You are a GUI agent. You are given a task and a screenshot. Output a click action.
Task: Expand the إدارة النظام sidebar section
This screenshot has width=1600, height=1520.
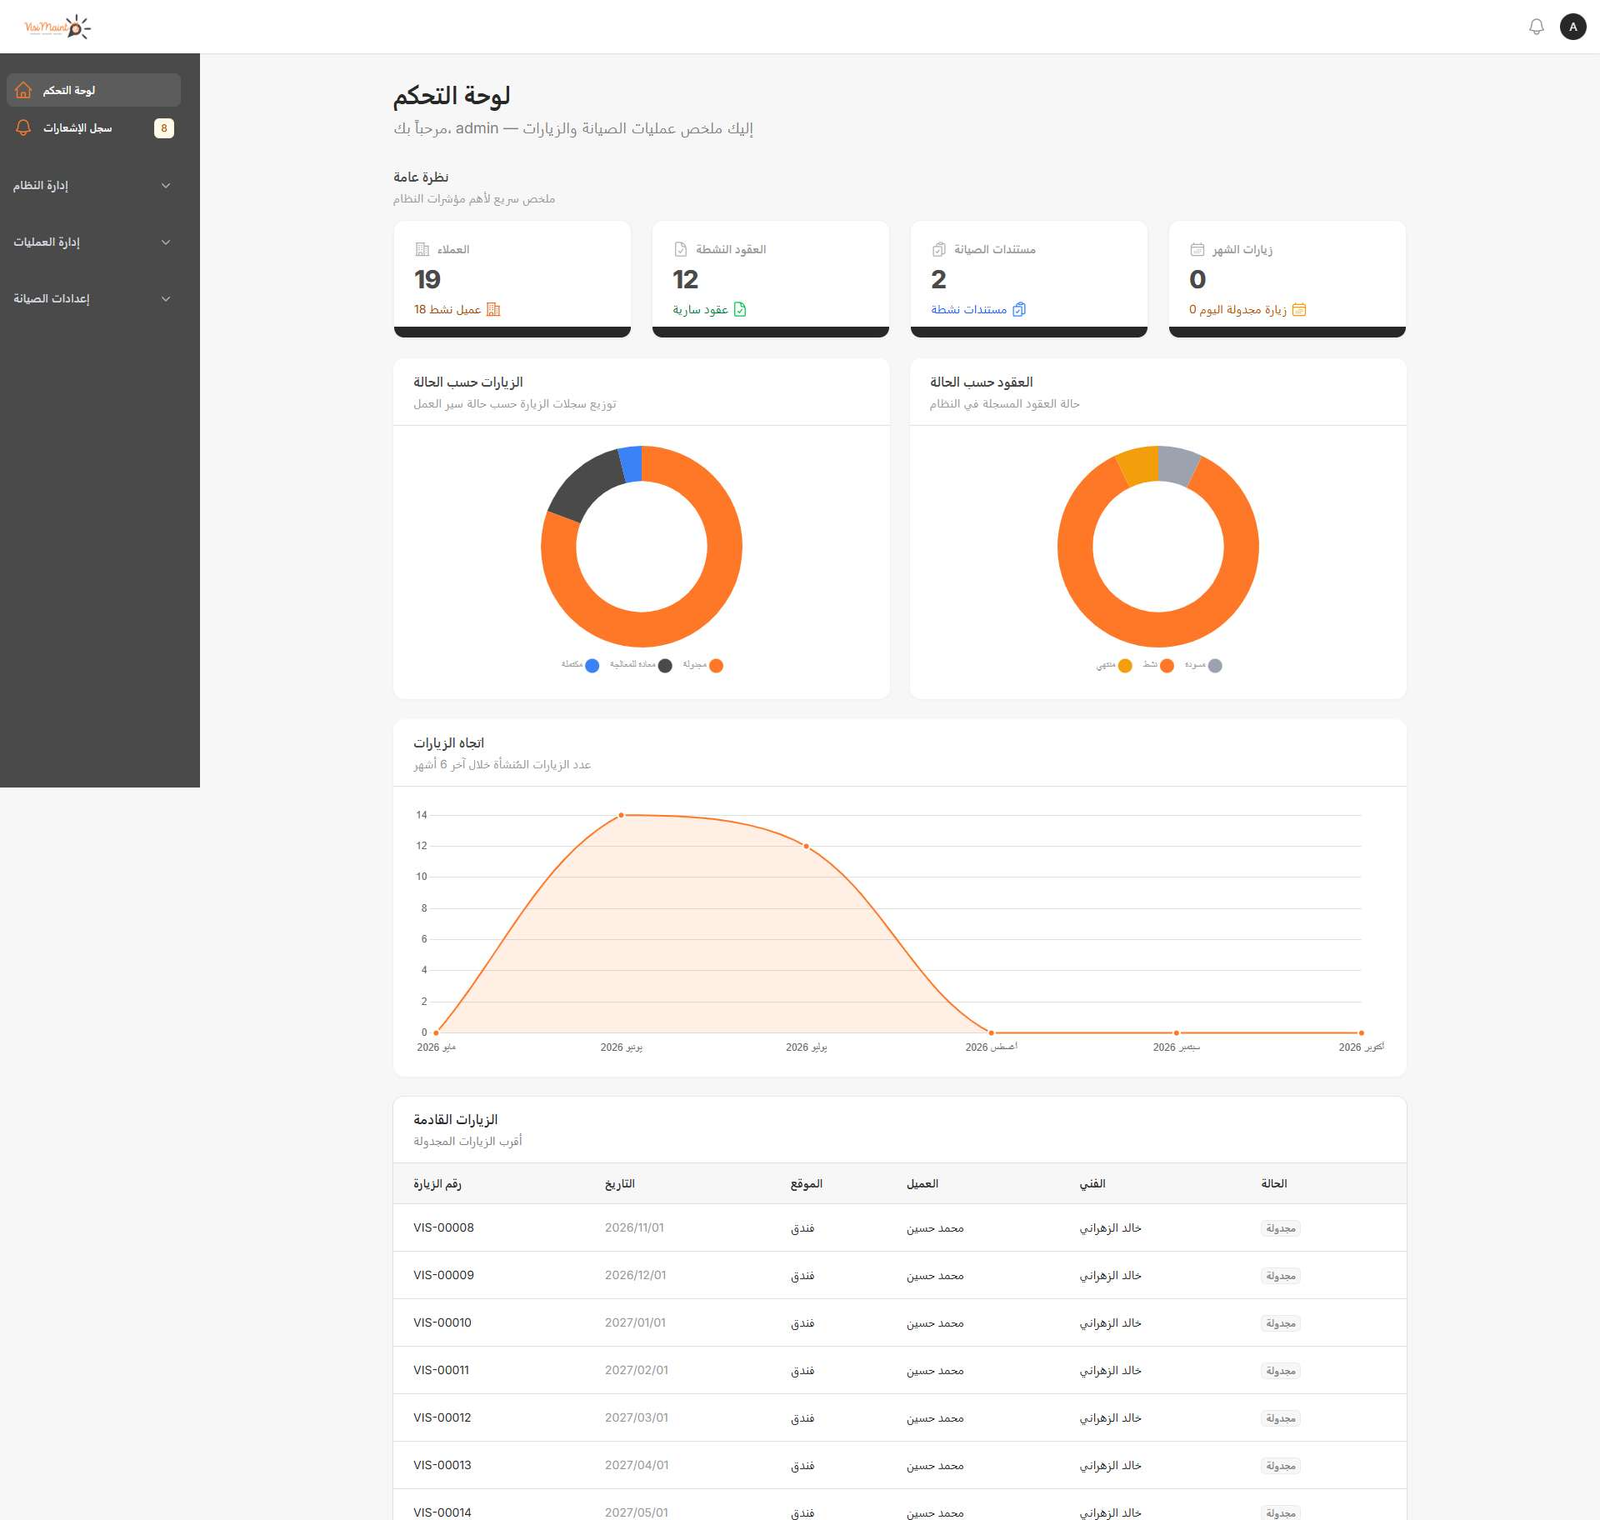pos(91,186)
